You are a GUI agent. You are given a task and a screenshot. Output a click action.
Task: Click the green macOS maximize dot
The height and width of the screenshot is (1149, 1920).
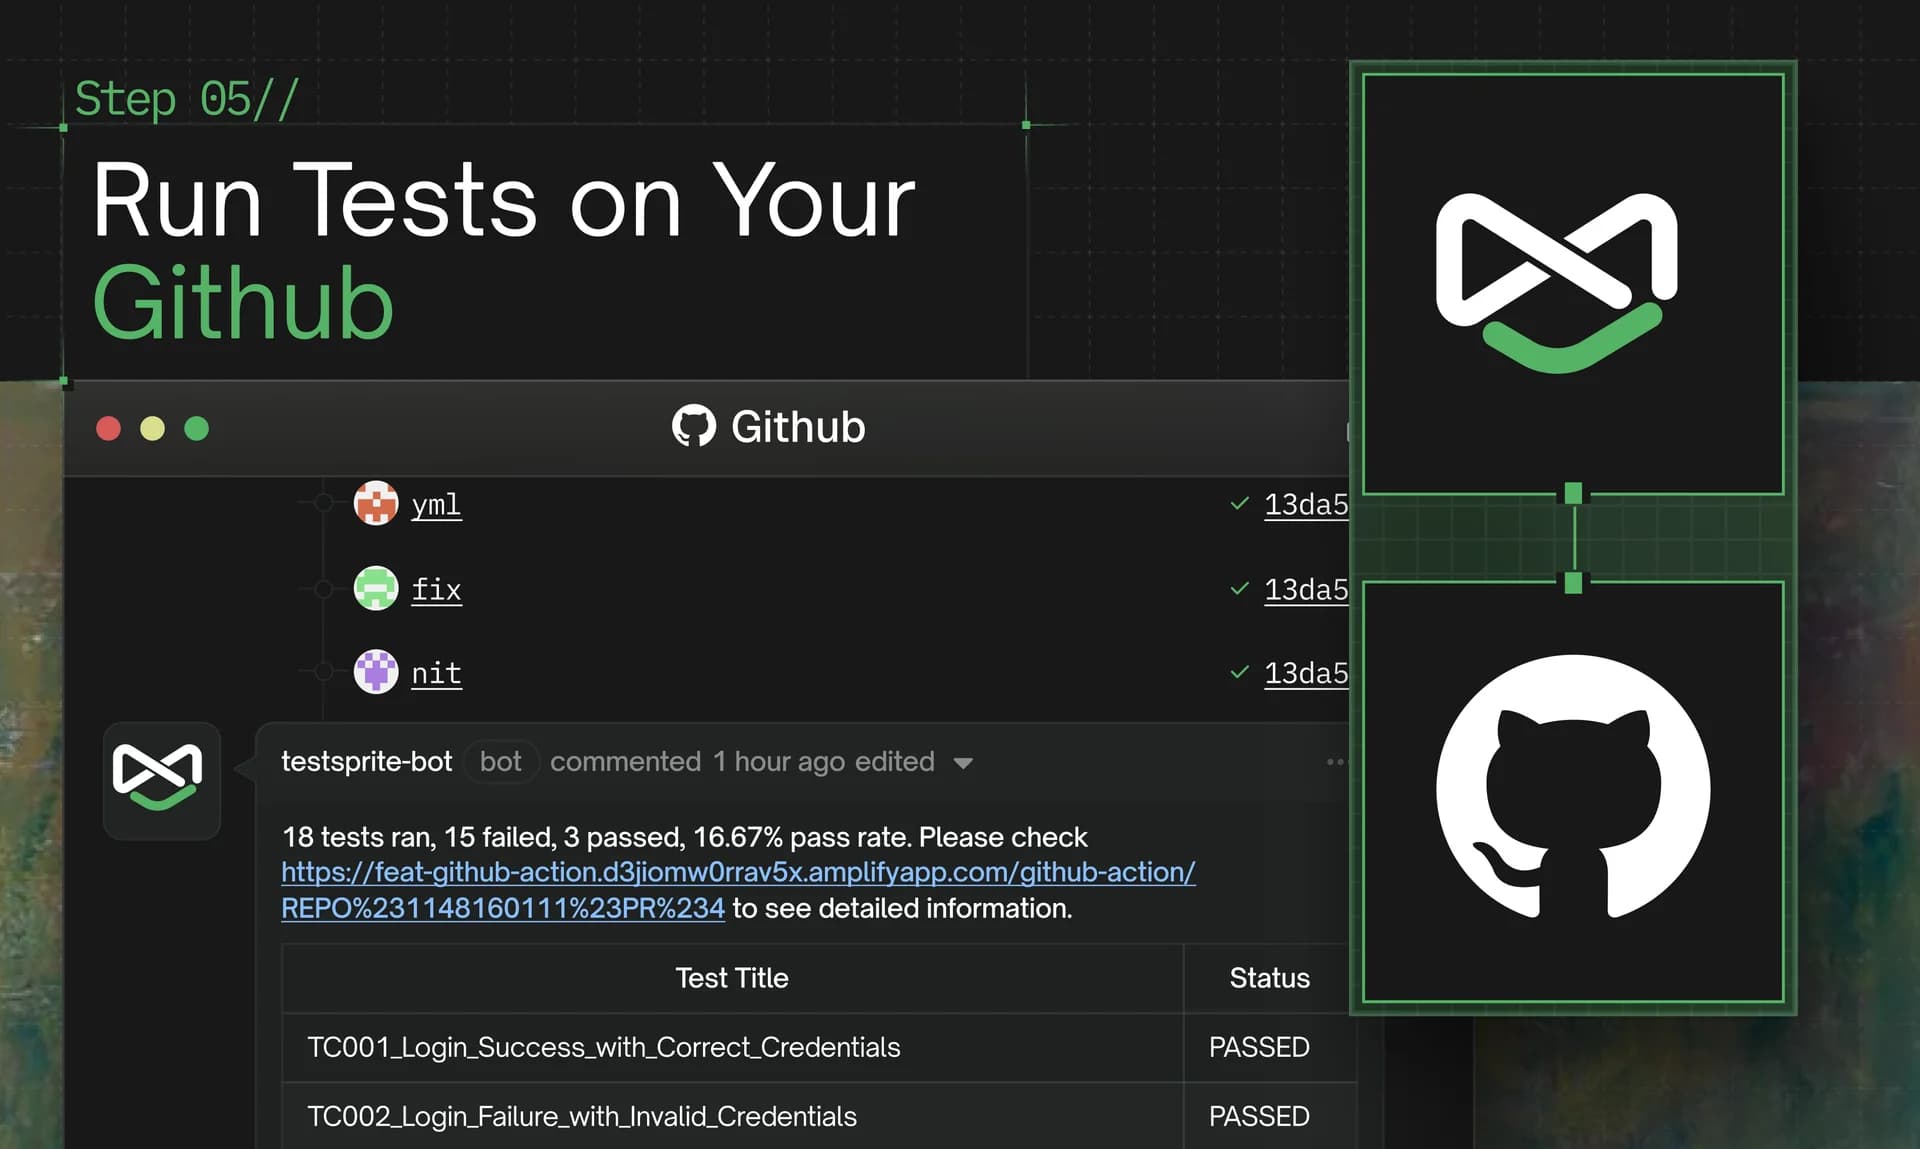pyautogui.click(x=197, y=428)
